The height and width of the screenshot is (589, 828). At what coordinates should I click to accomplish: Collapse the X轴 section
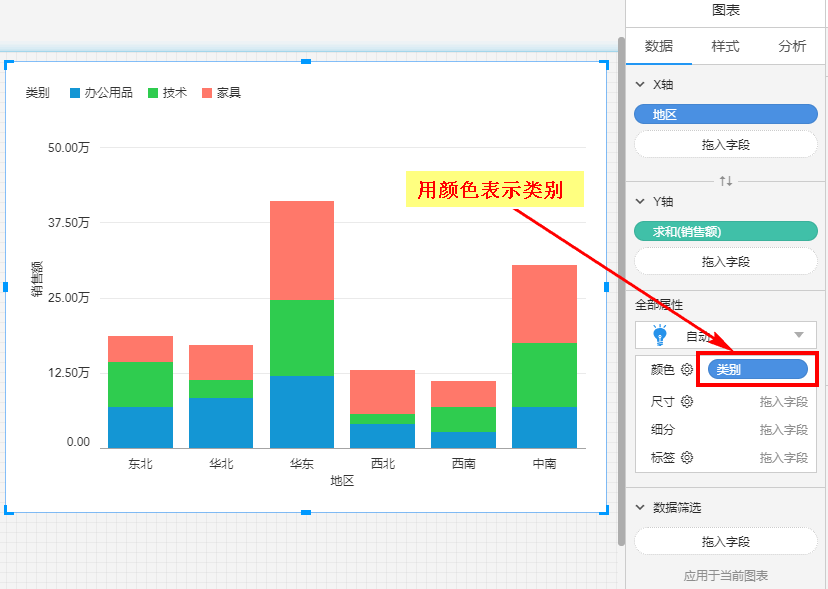click(640, 86)
